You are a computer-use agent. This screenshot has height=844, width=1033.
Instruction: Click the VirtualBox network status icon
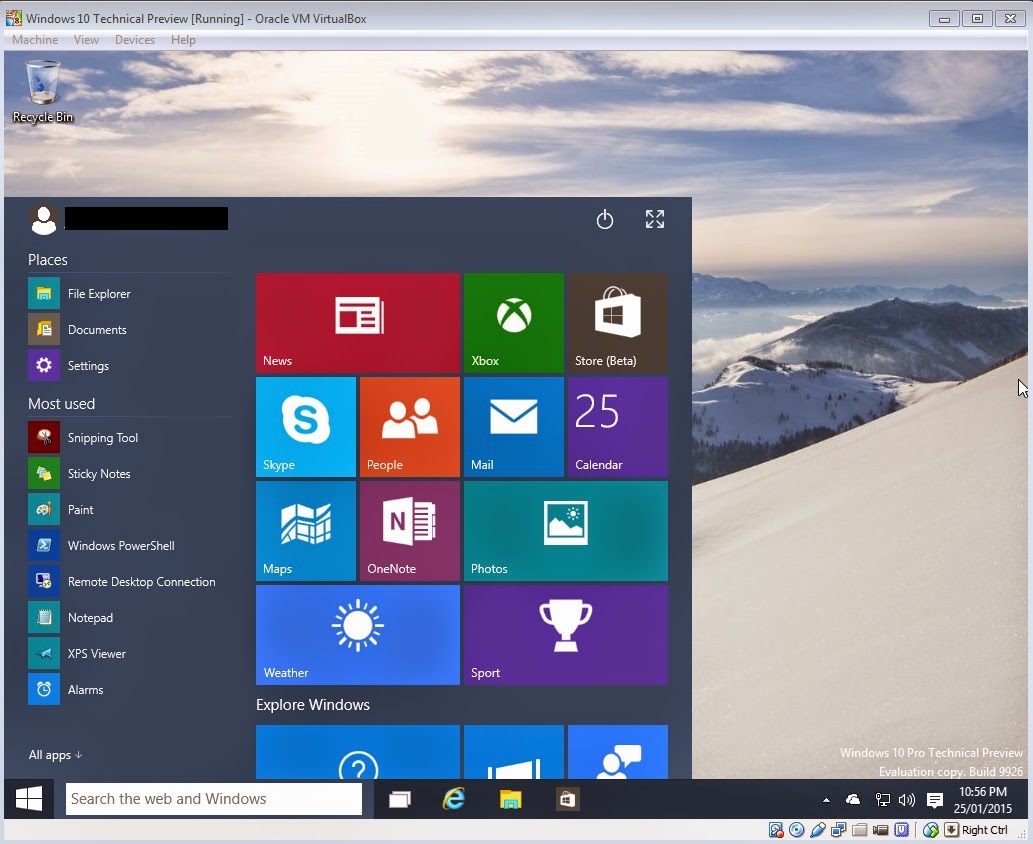[839, 830]
